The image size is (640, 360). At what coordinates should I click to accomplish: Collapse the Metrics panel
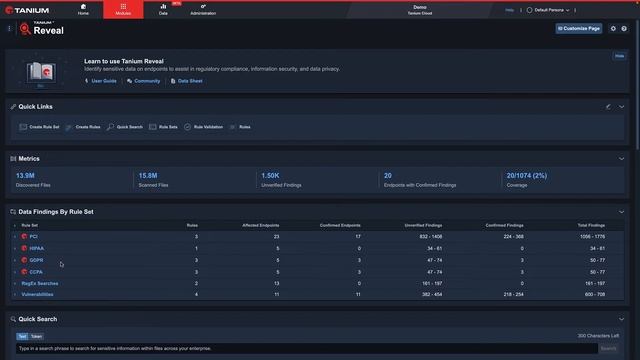[621, 159]
